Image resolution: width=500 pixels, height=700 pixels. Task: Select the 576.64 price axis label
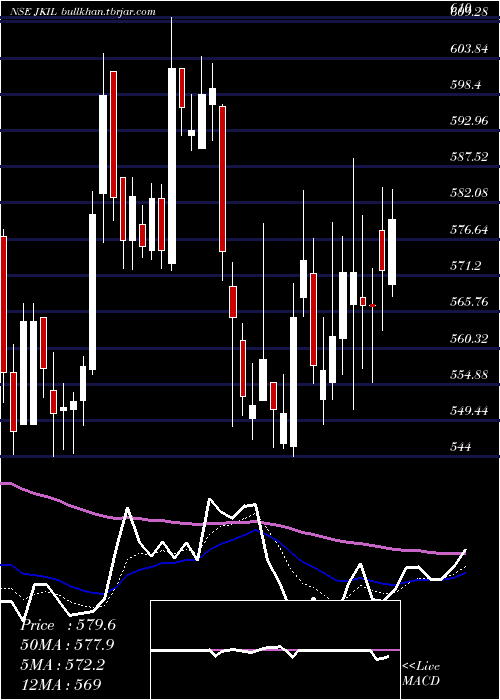(x=469, y=229)
